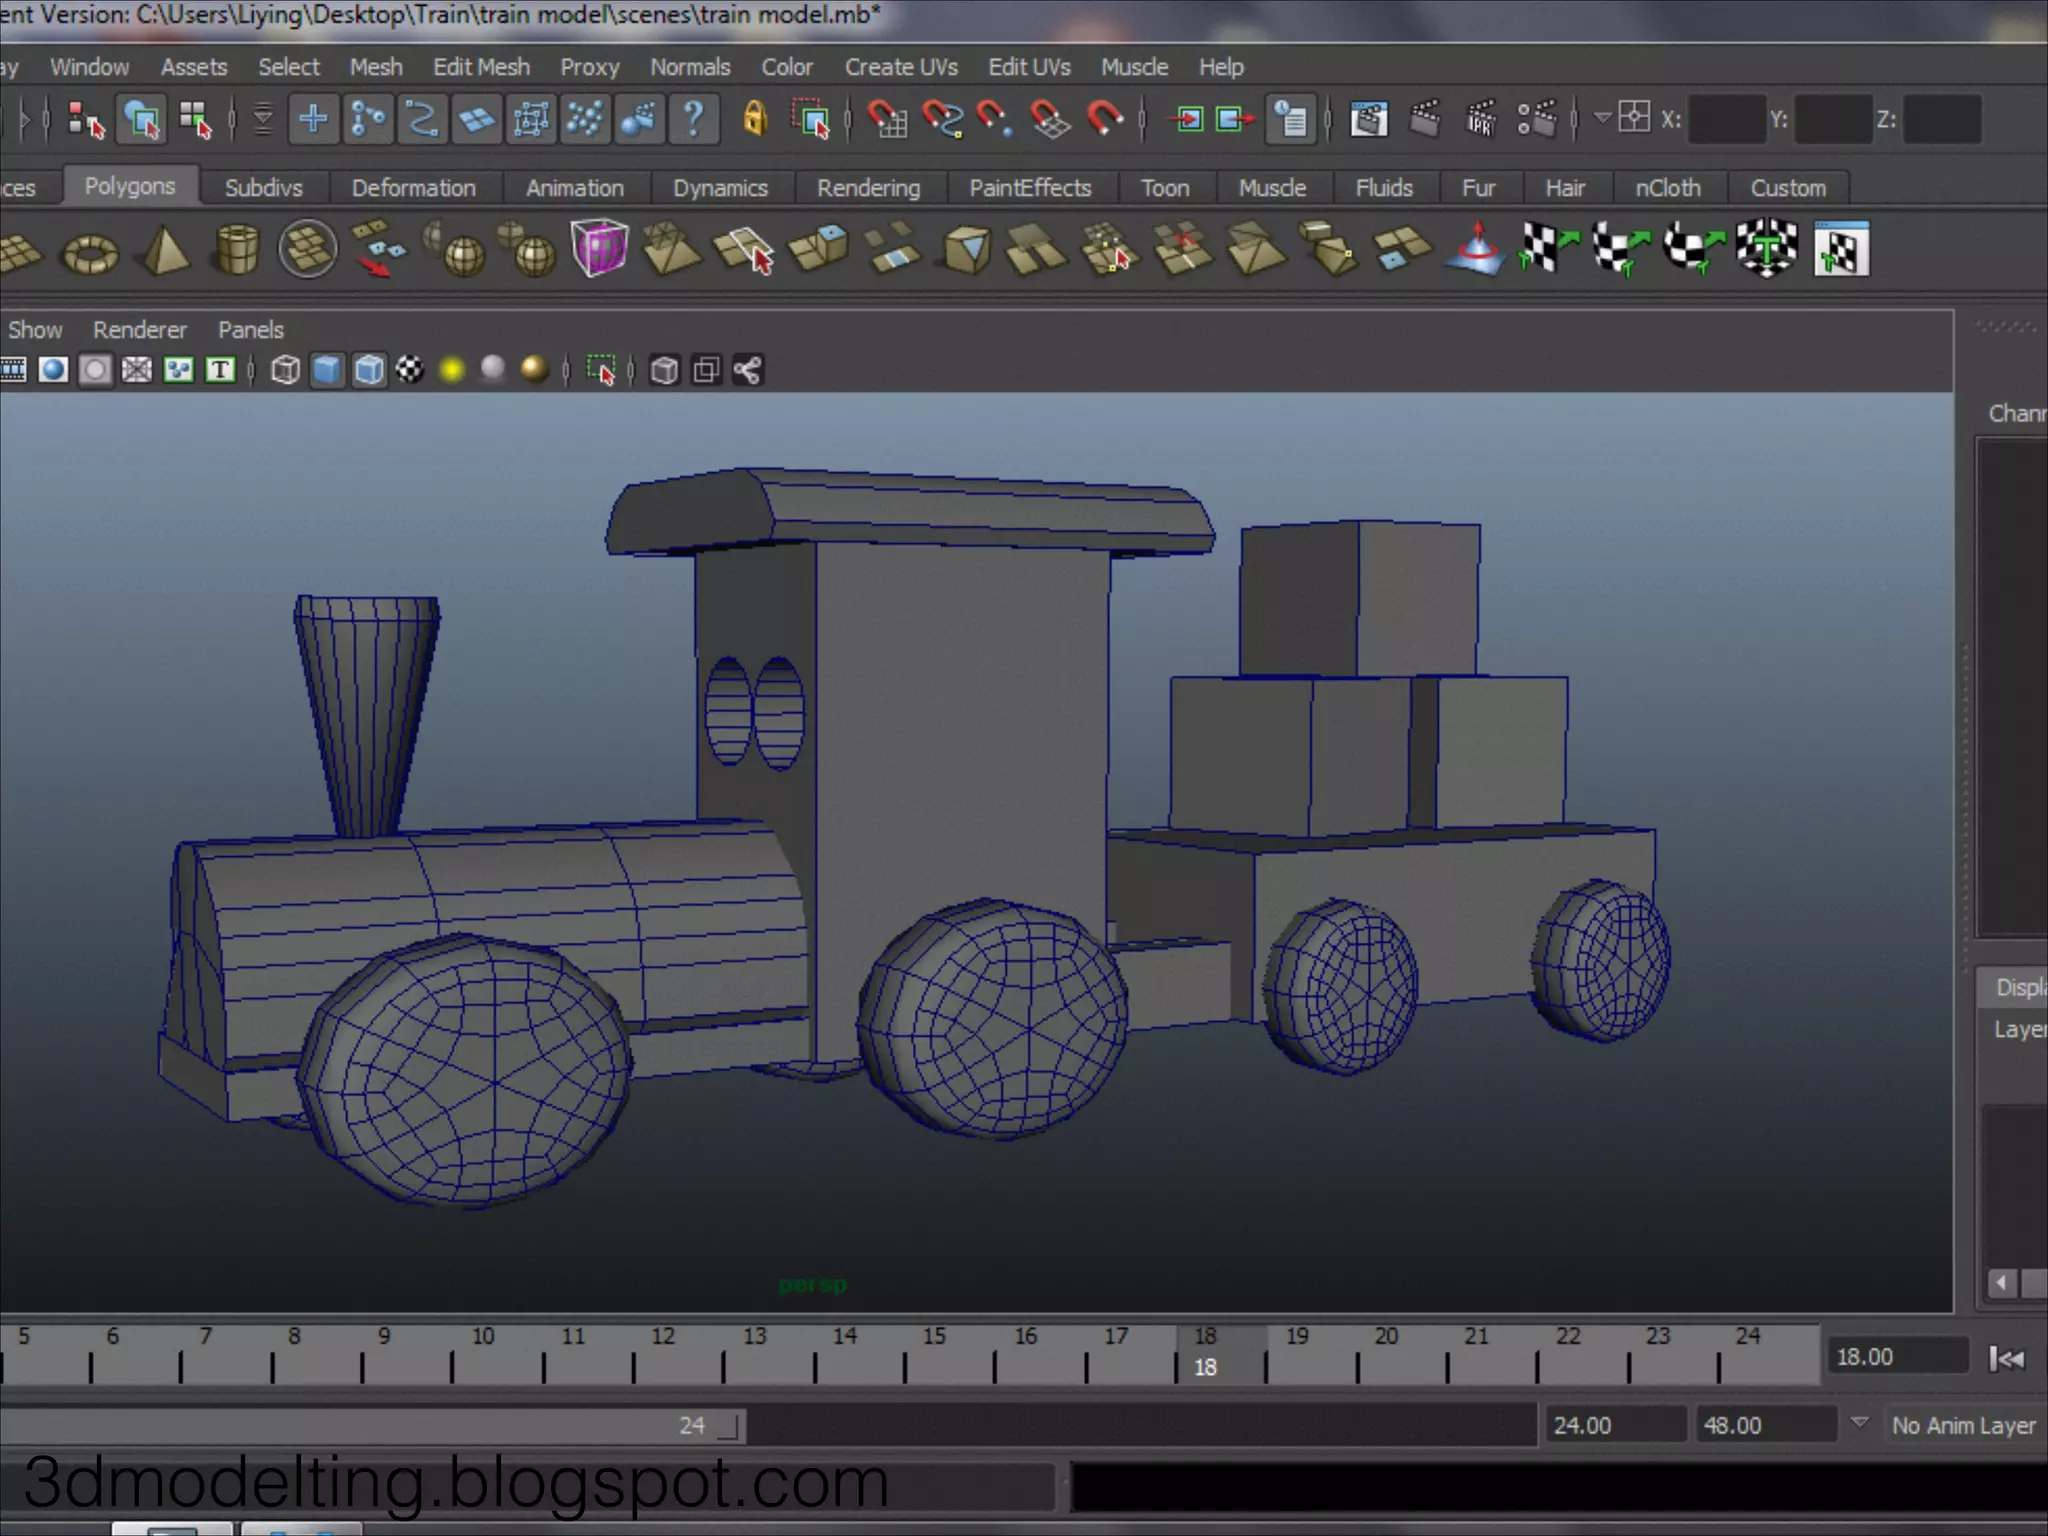This screenshot has height=1536, width=2048.
Task: Open the Panels viewport menu
Action: click(x=250, y=330)
